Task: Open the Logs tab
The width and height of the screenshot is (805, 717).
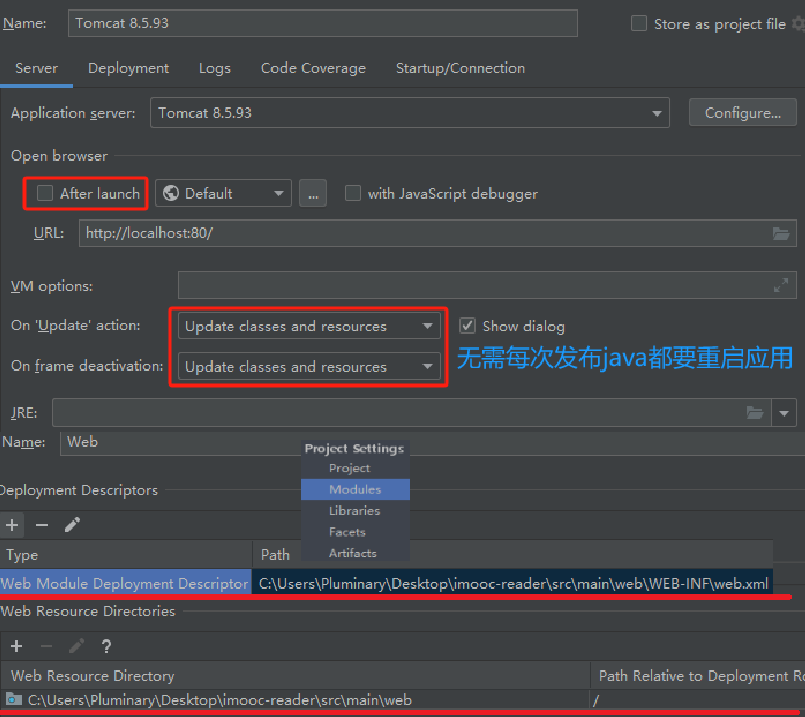Action: pos(215,68)
